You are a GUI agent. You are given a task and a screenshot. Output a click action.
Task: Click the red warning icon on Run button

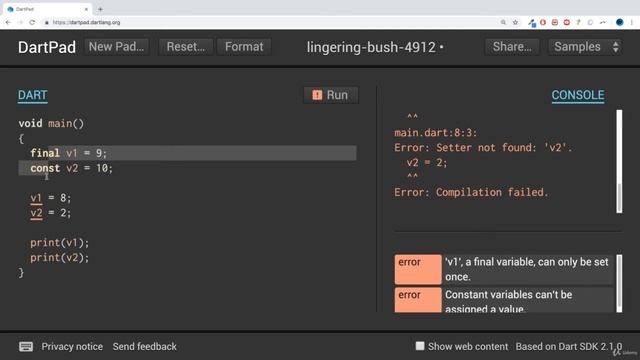tap(317, 95)
